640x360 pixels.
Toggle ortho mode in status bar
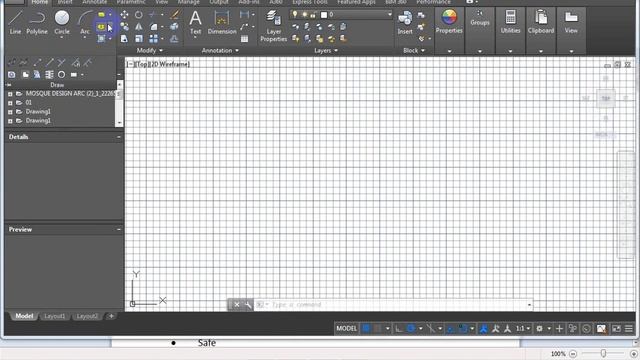(x=399, y=329)
